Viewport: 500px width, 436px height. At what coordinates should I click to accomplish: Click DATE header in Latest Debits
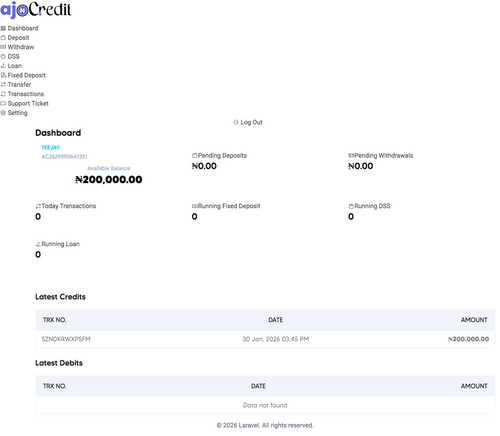[258, 386]
